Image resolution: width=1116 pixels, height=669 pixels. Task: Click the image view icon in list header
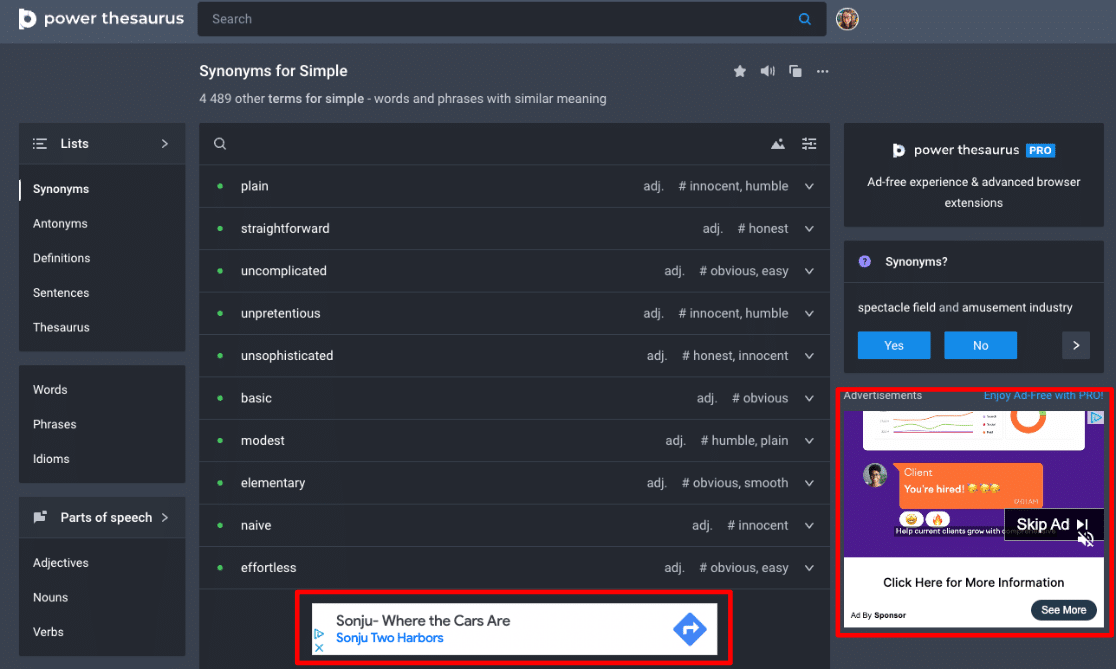778,144
